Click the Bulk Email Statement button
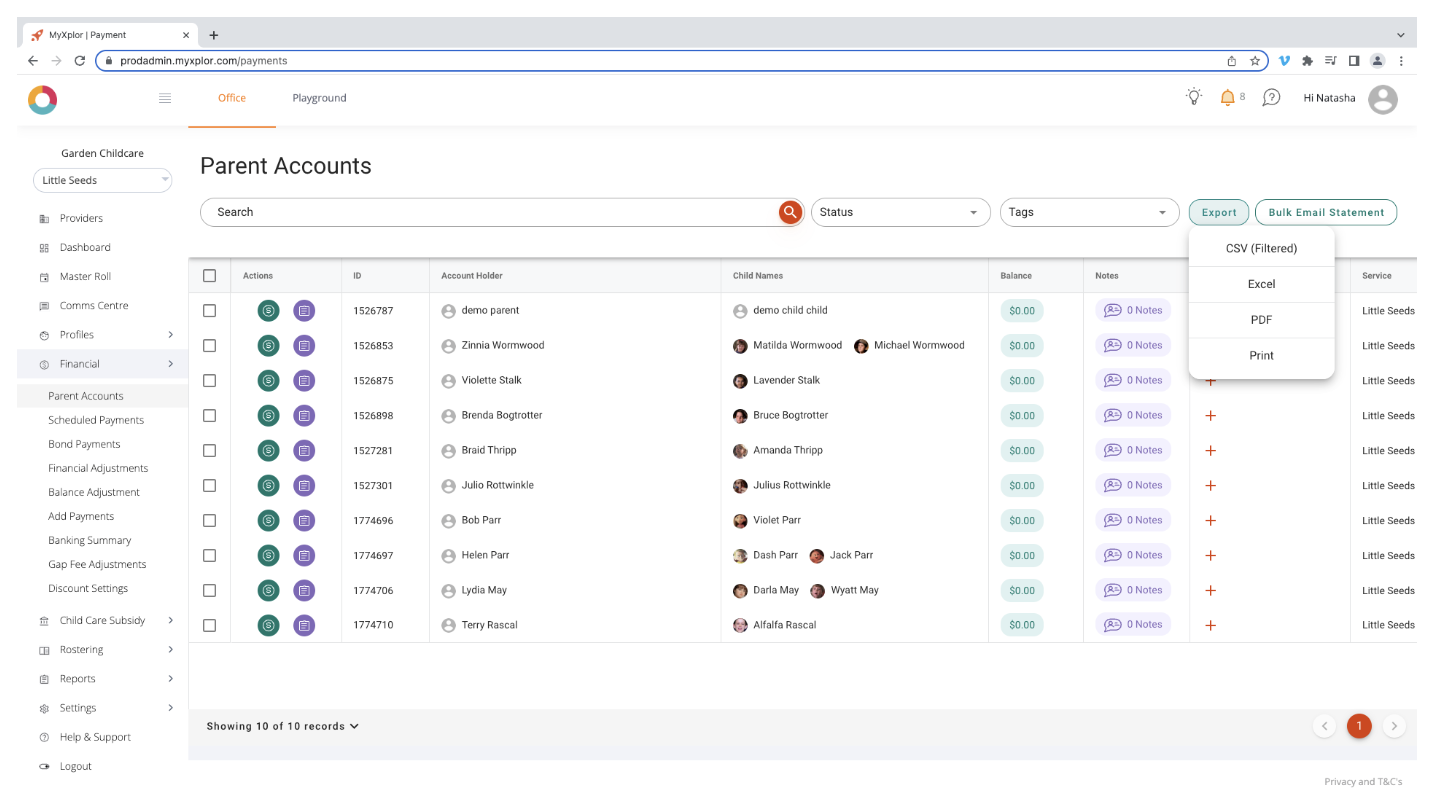 [x=1326, y=211]
